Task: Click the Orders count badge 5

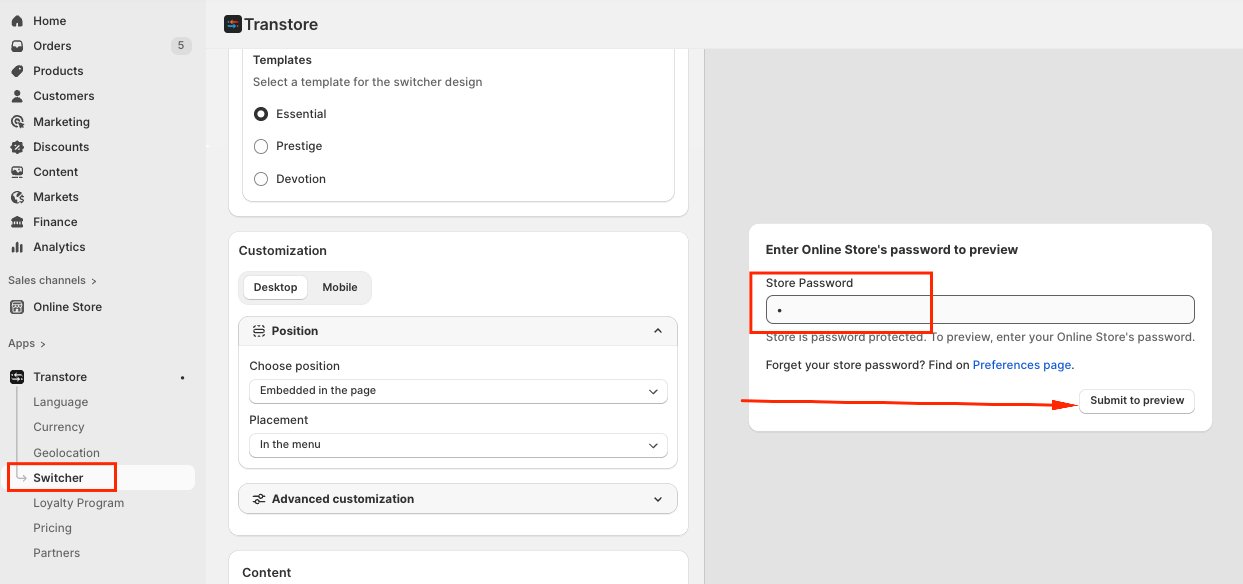Action: click(181, 46)
